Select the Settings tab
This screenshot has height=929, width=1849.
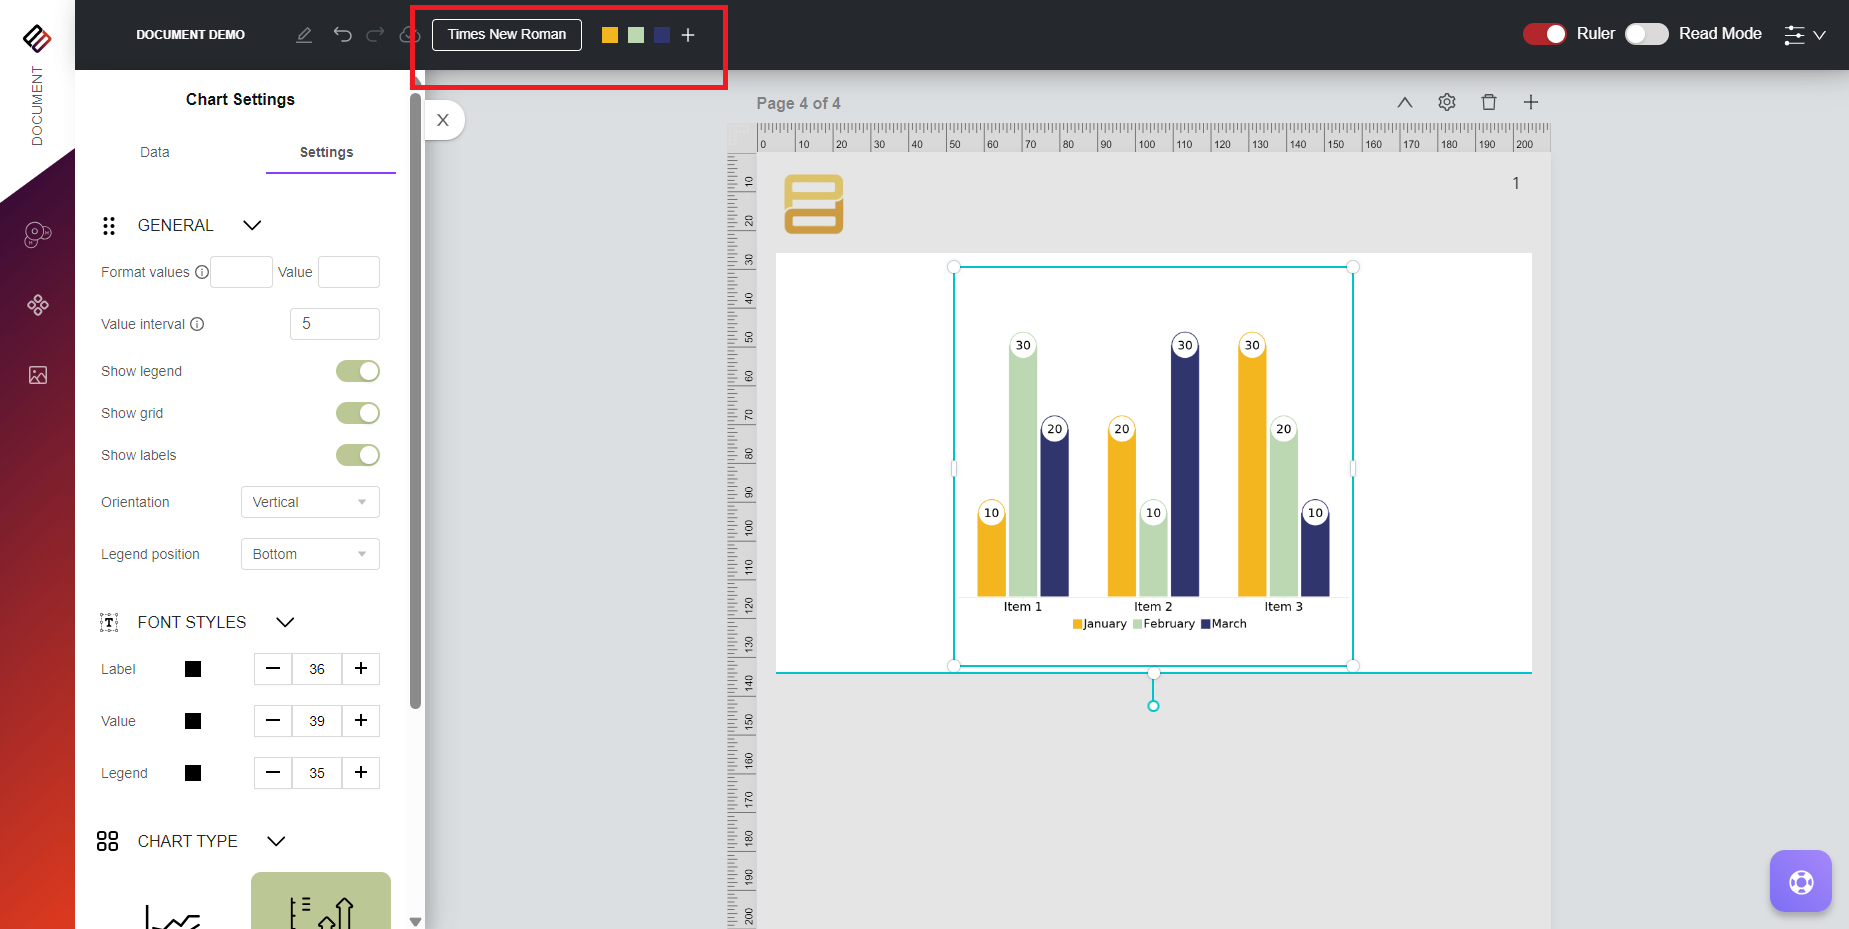(326, 152)
